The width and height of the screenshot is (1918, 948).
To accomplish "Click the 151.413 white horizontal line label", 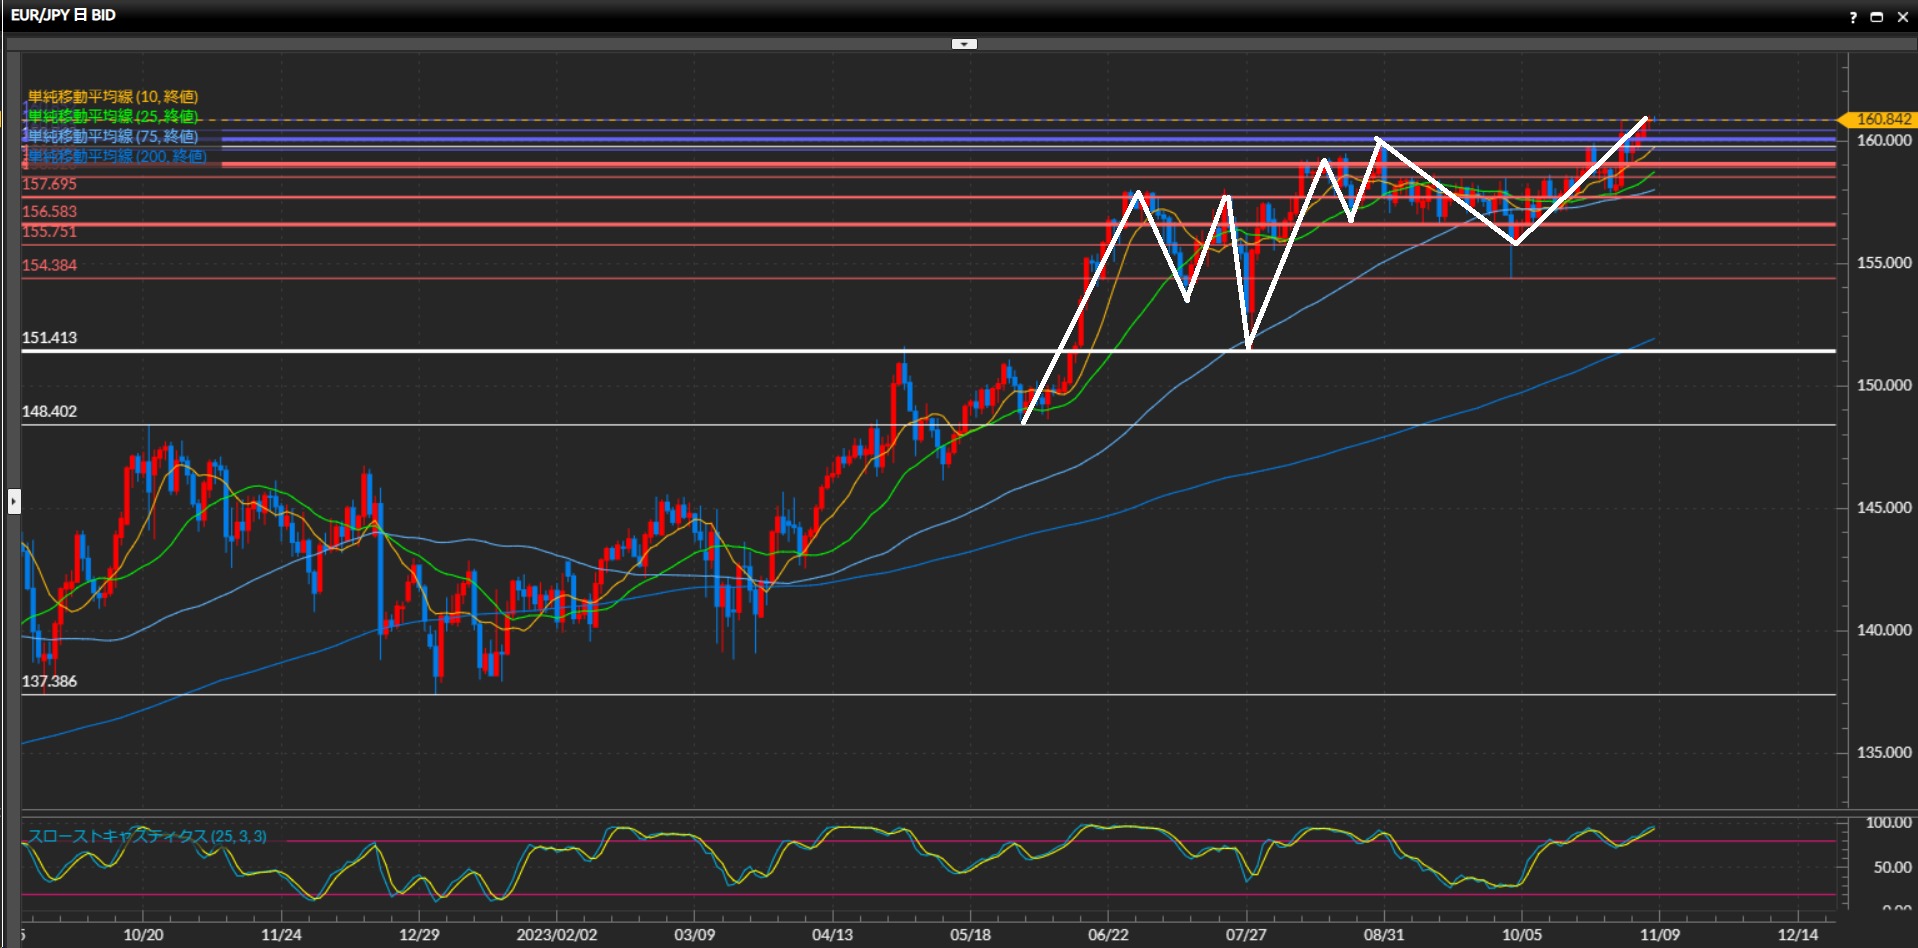I will (49, 338).
